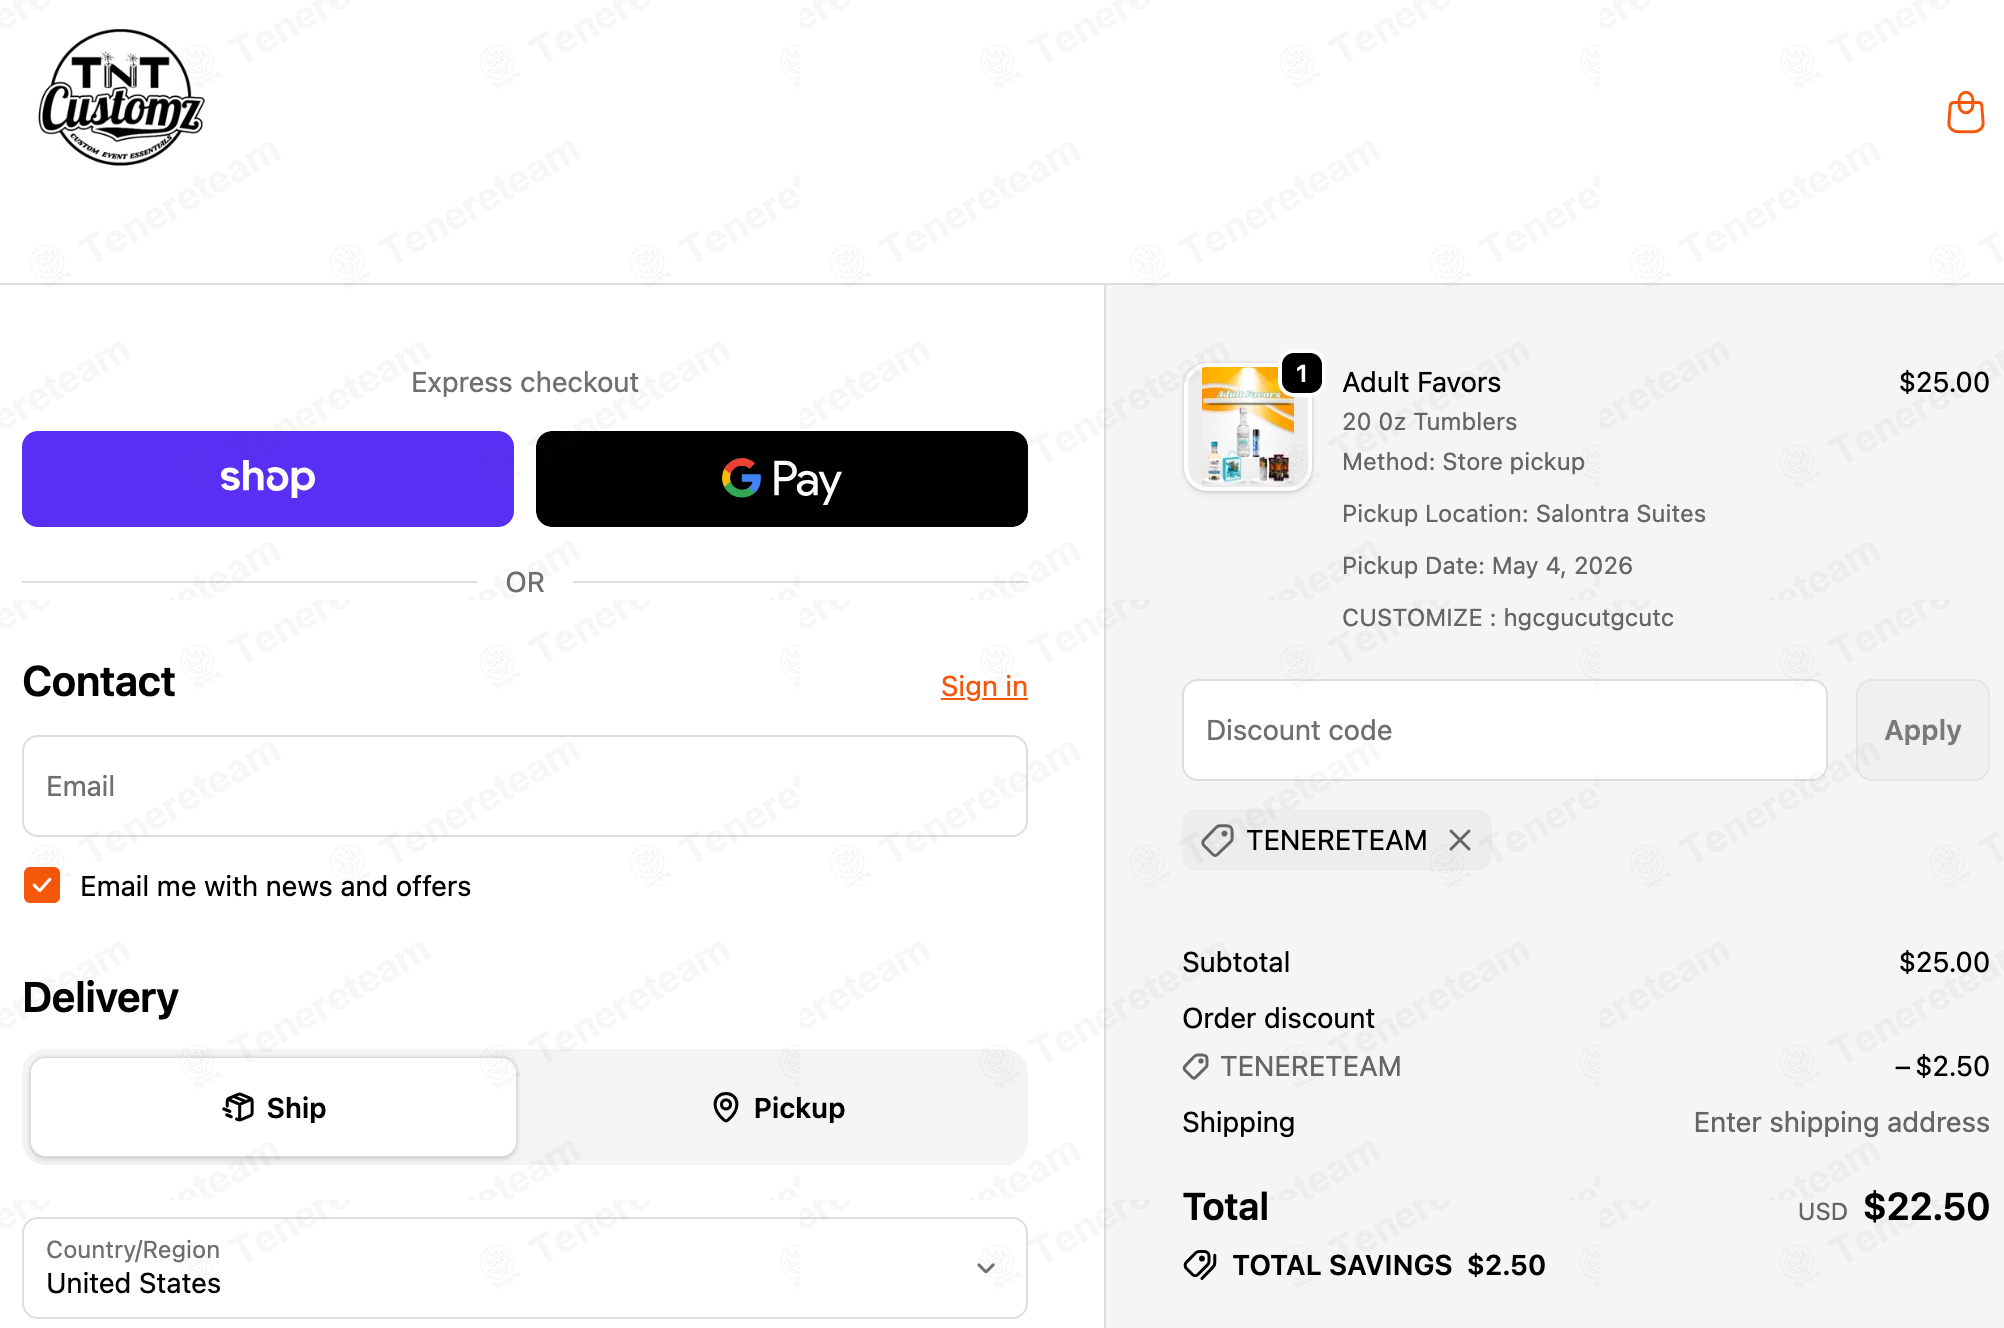Click the TNT Customz logo
2004x1328 pixels.
click(121, 97)
